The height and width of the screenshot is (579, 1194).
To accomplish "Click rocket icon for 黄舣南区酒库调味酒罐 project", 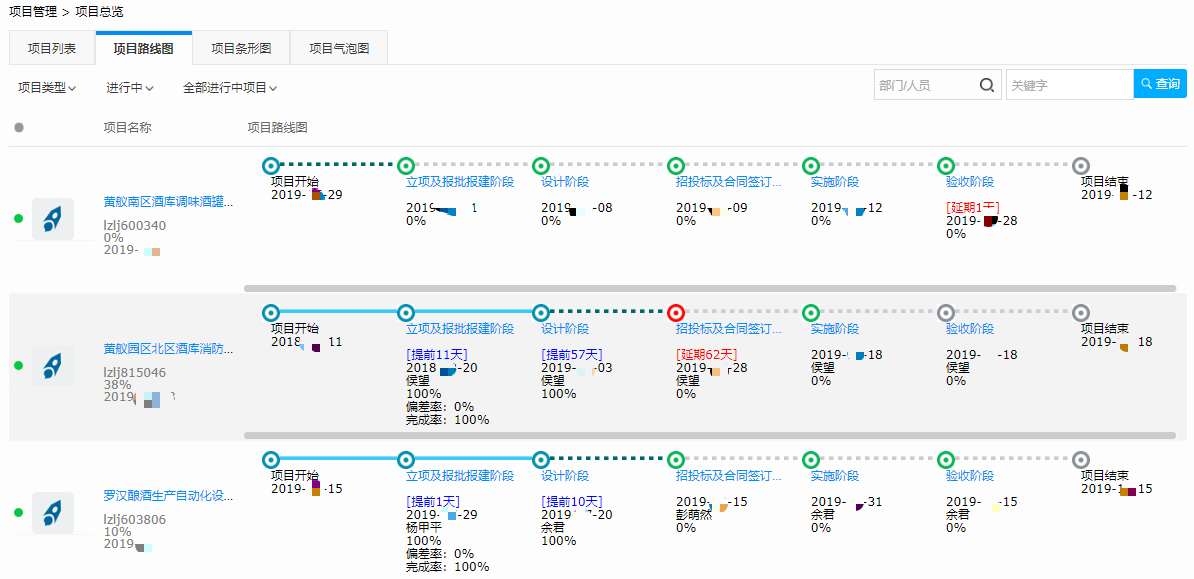I will 52,219.
